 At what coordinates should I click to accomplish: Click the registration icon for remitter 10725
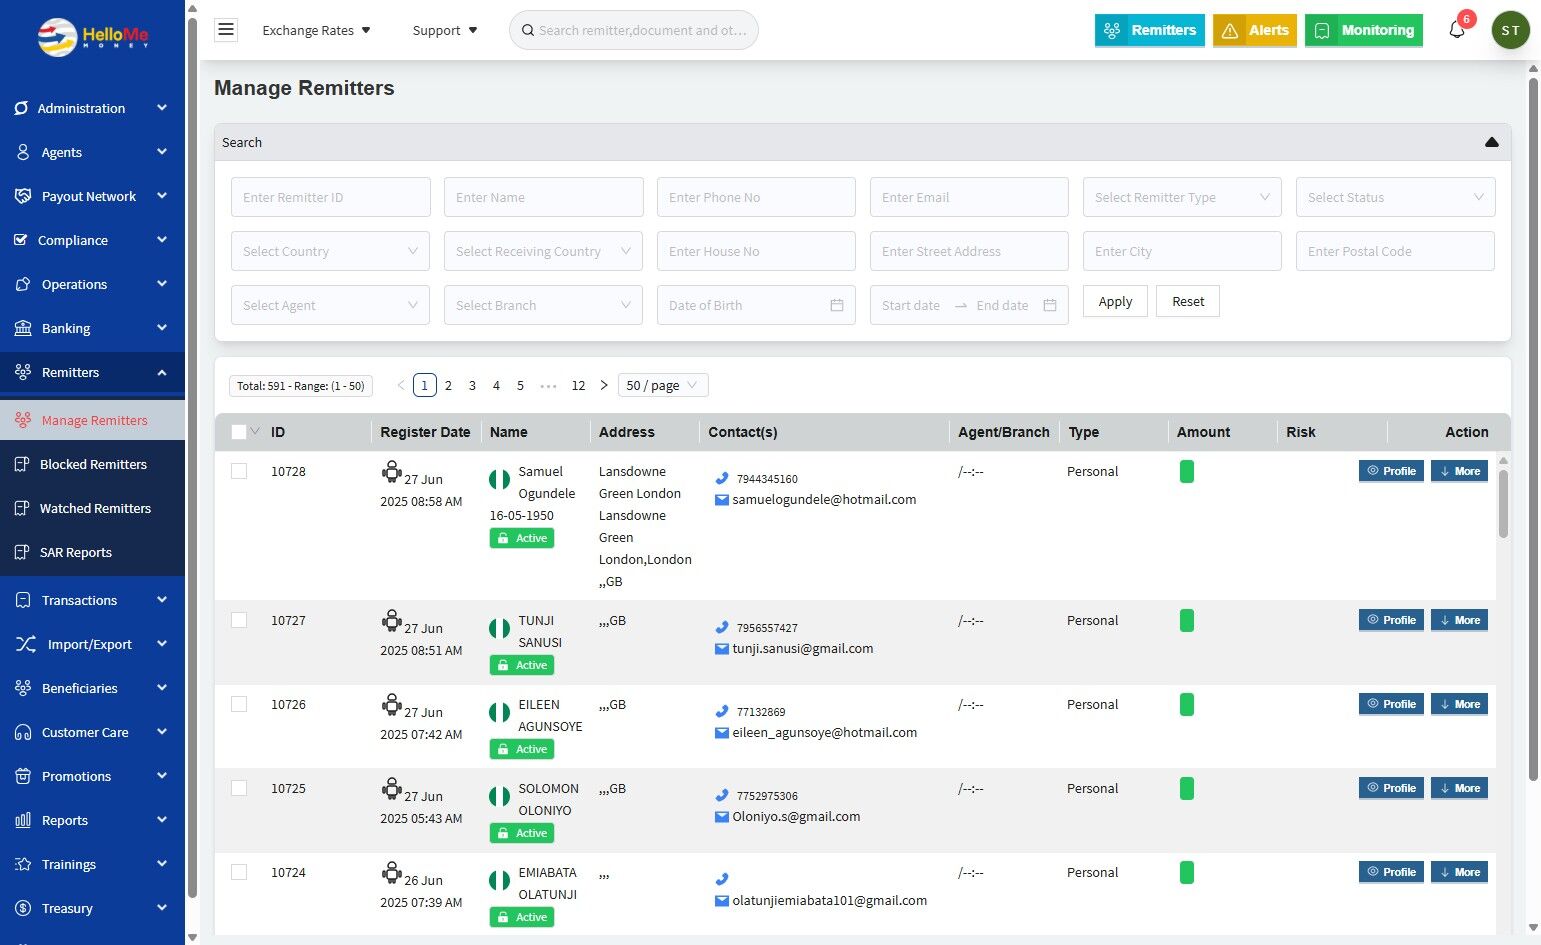(x=391, y=789)
